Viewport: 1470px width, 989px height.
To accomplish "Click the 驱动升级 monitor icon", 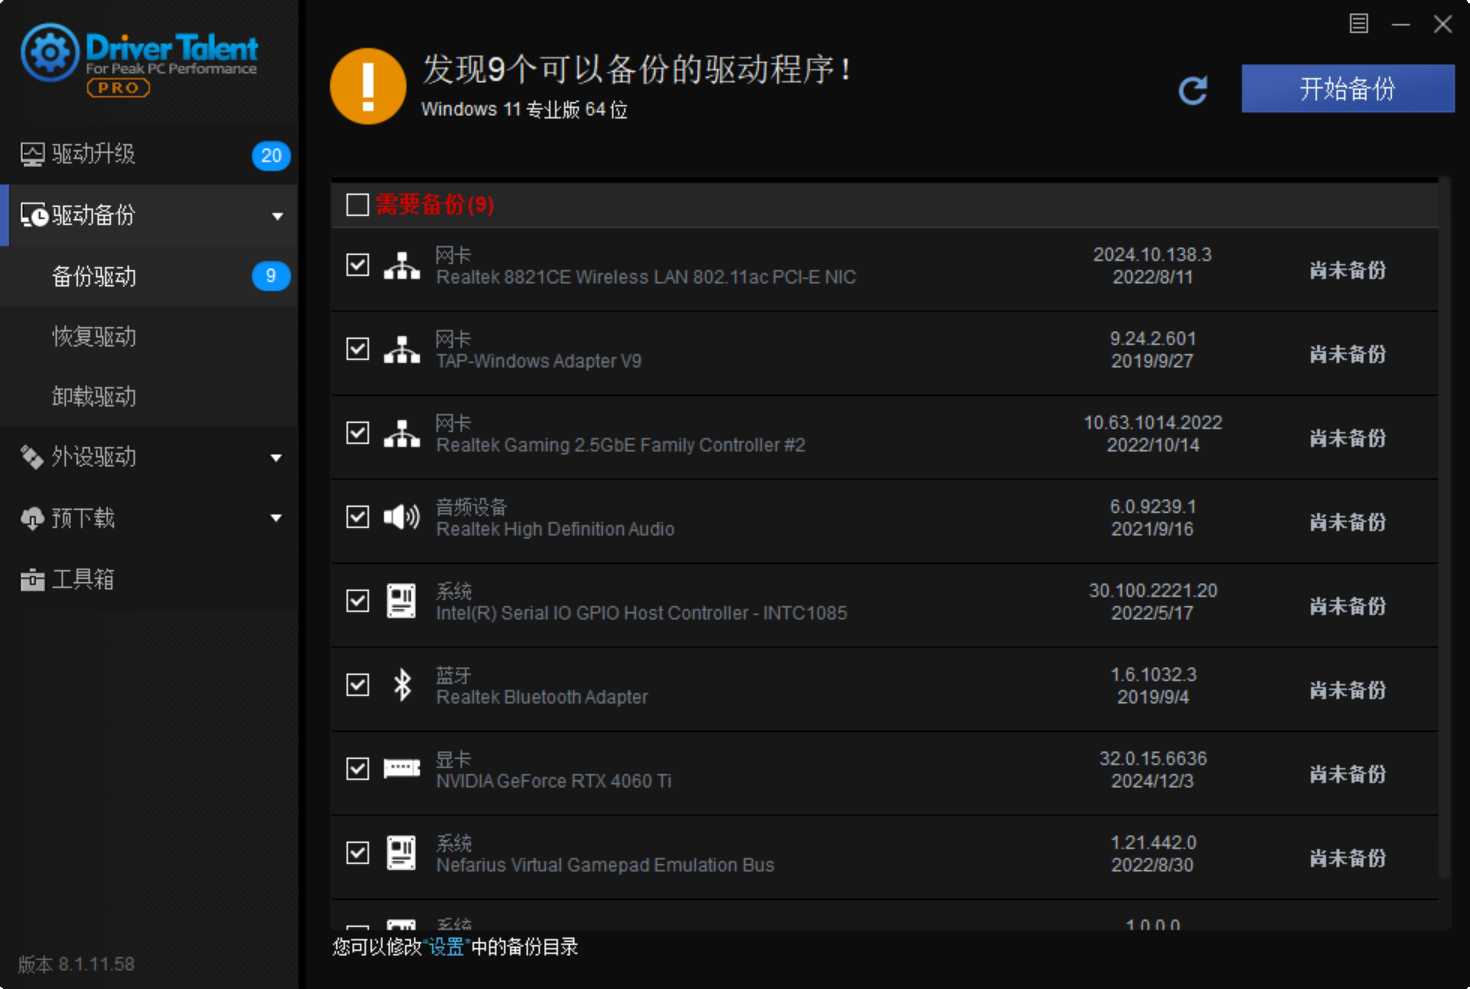I will coord(32,154).
